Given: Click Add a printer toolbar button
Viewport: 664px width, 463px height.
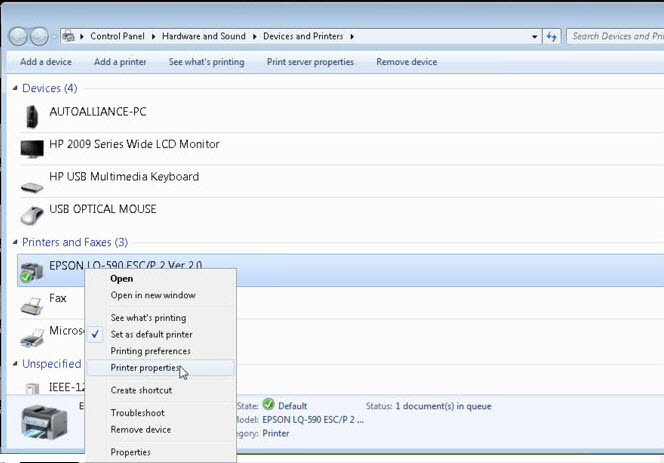Looking at the screenshot, I should pyautogui.click(x=120, y=62).
